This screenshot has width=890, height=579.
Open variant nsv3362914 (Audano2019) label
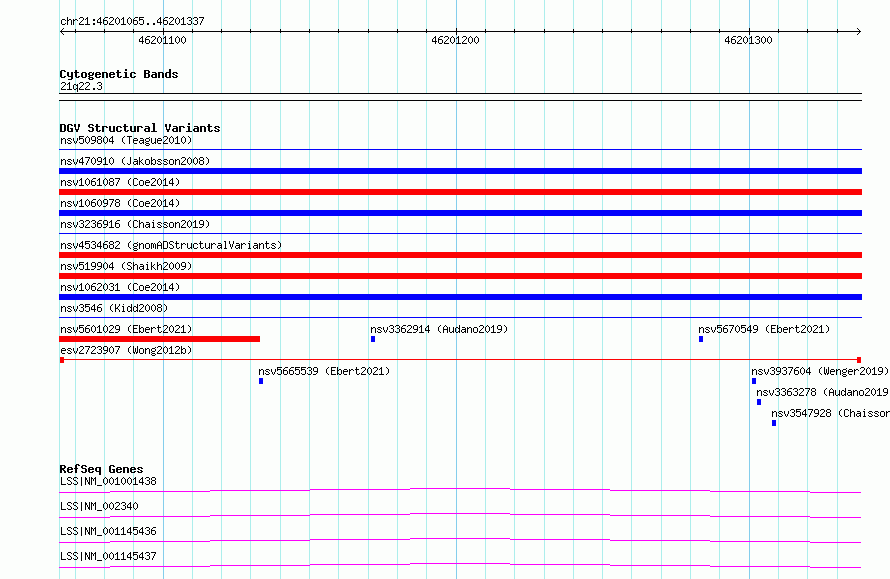coord(439,329)
